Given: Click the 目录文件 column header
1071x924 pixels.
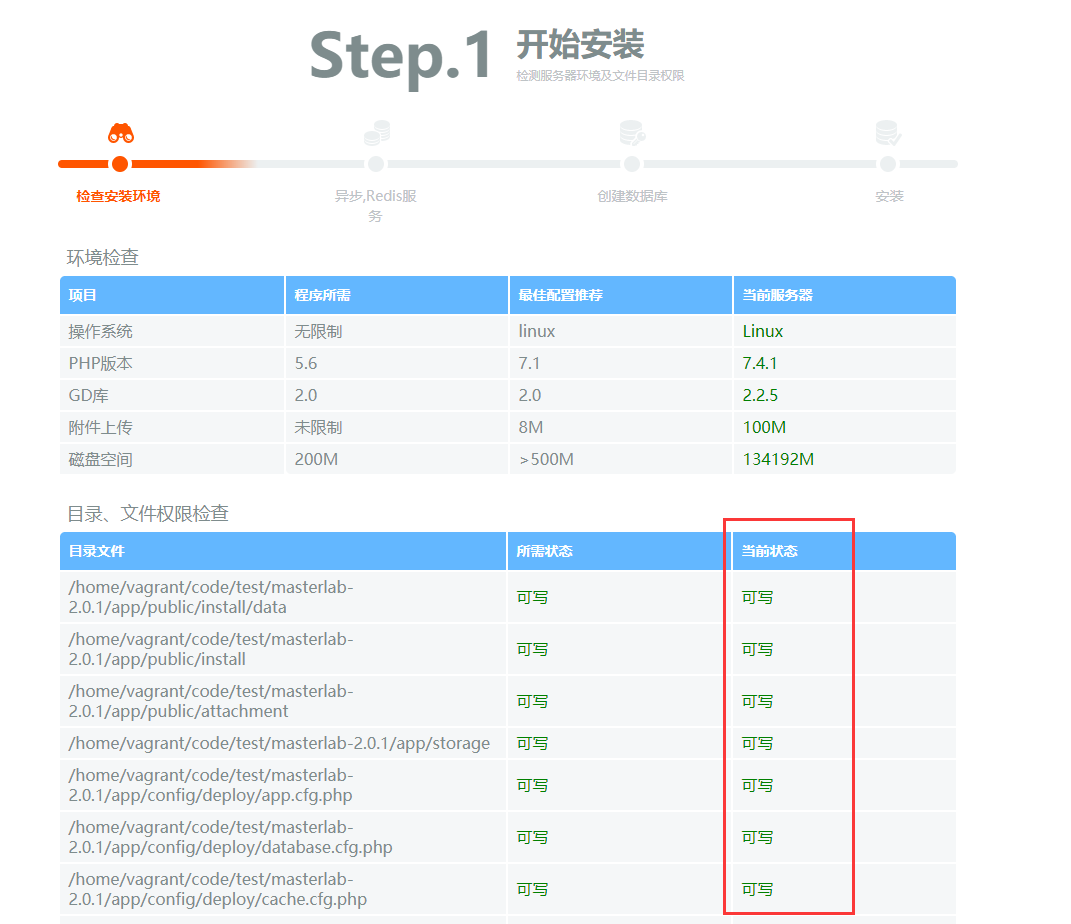Looking at the screenshot, I should 283,551.
